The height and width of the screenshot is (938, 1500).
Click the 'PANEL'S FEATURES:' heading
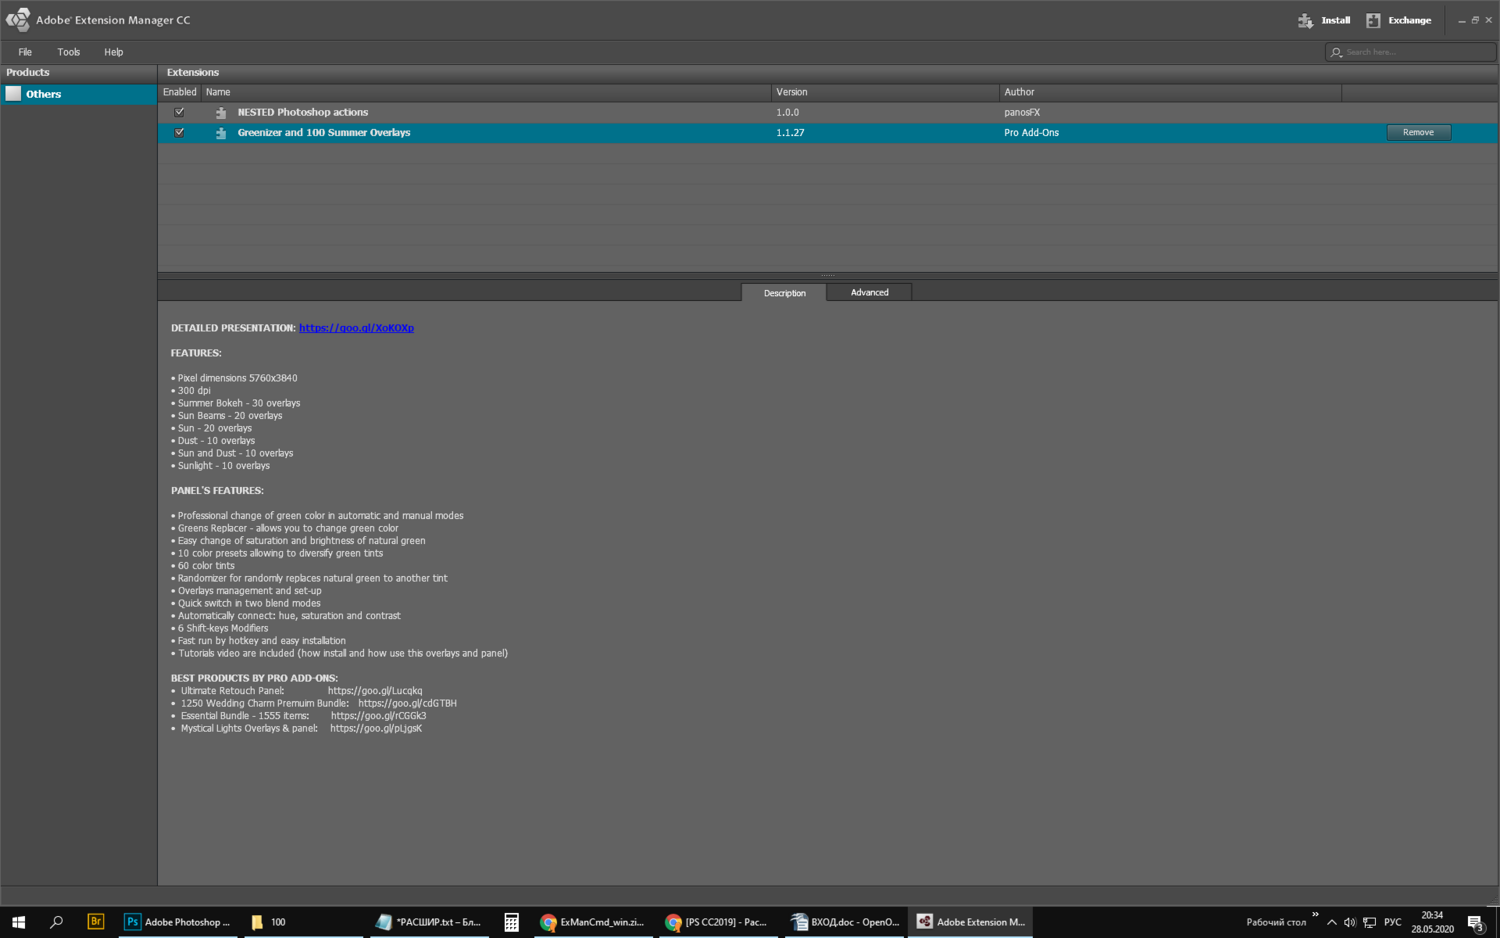coord(217,491)
